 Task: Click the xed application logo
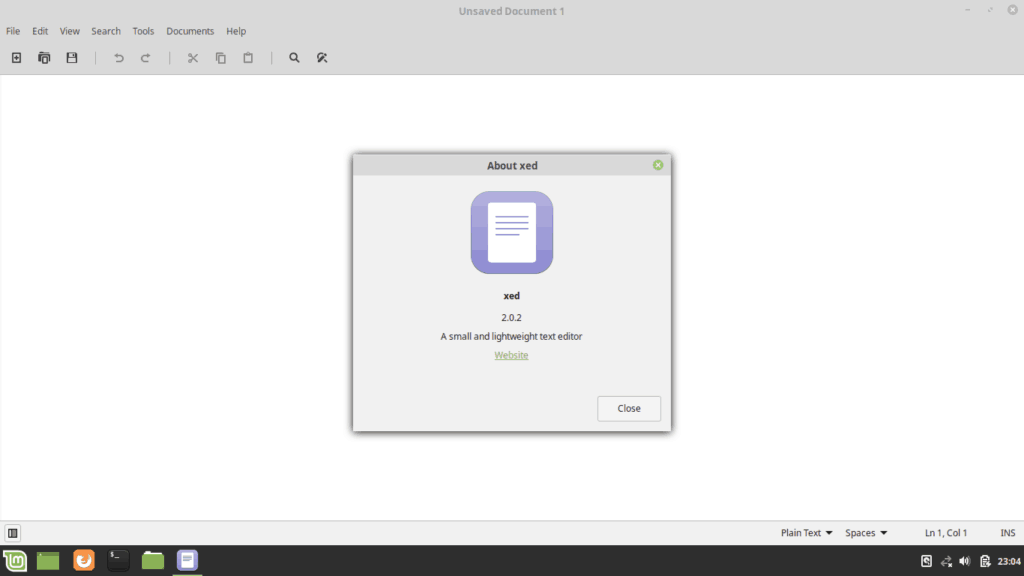(x=512, y=232)
